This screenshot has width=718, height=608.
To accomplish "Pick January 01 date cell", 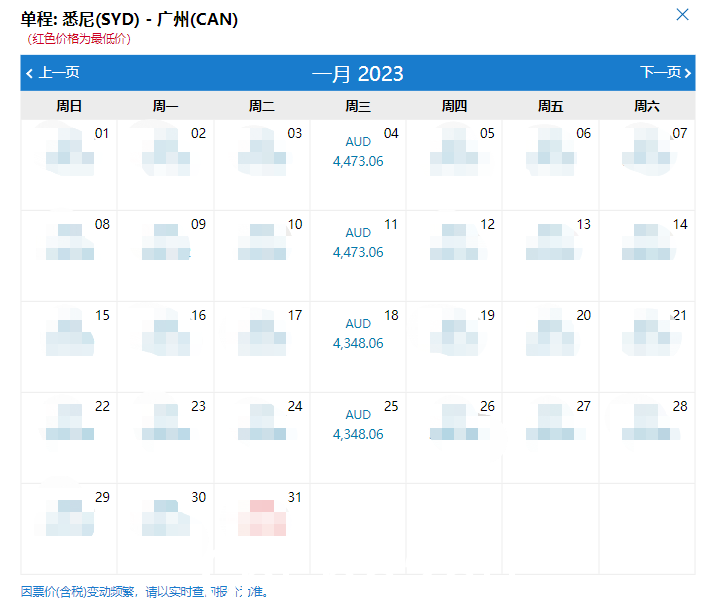I will 69,165.
